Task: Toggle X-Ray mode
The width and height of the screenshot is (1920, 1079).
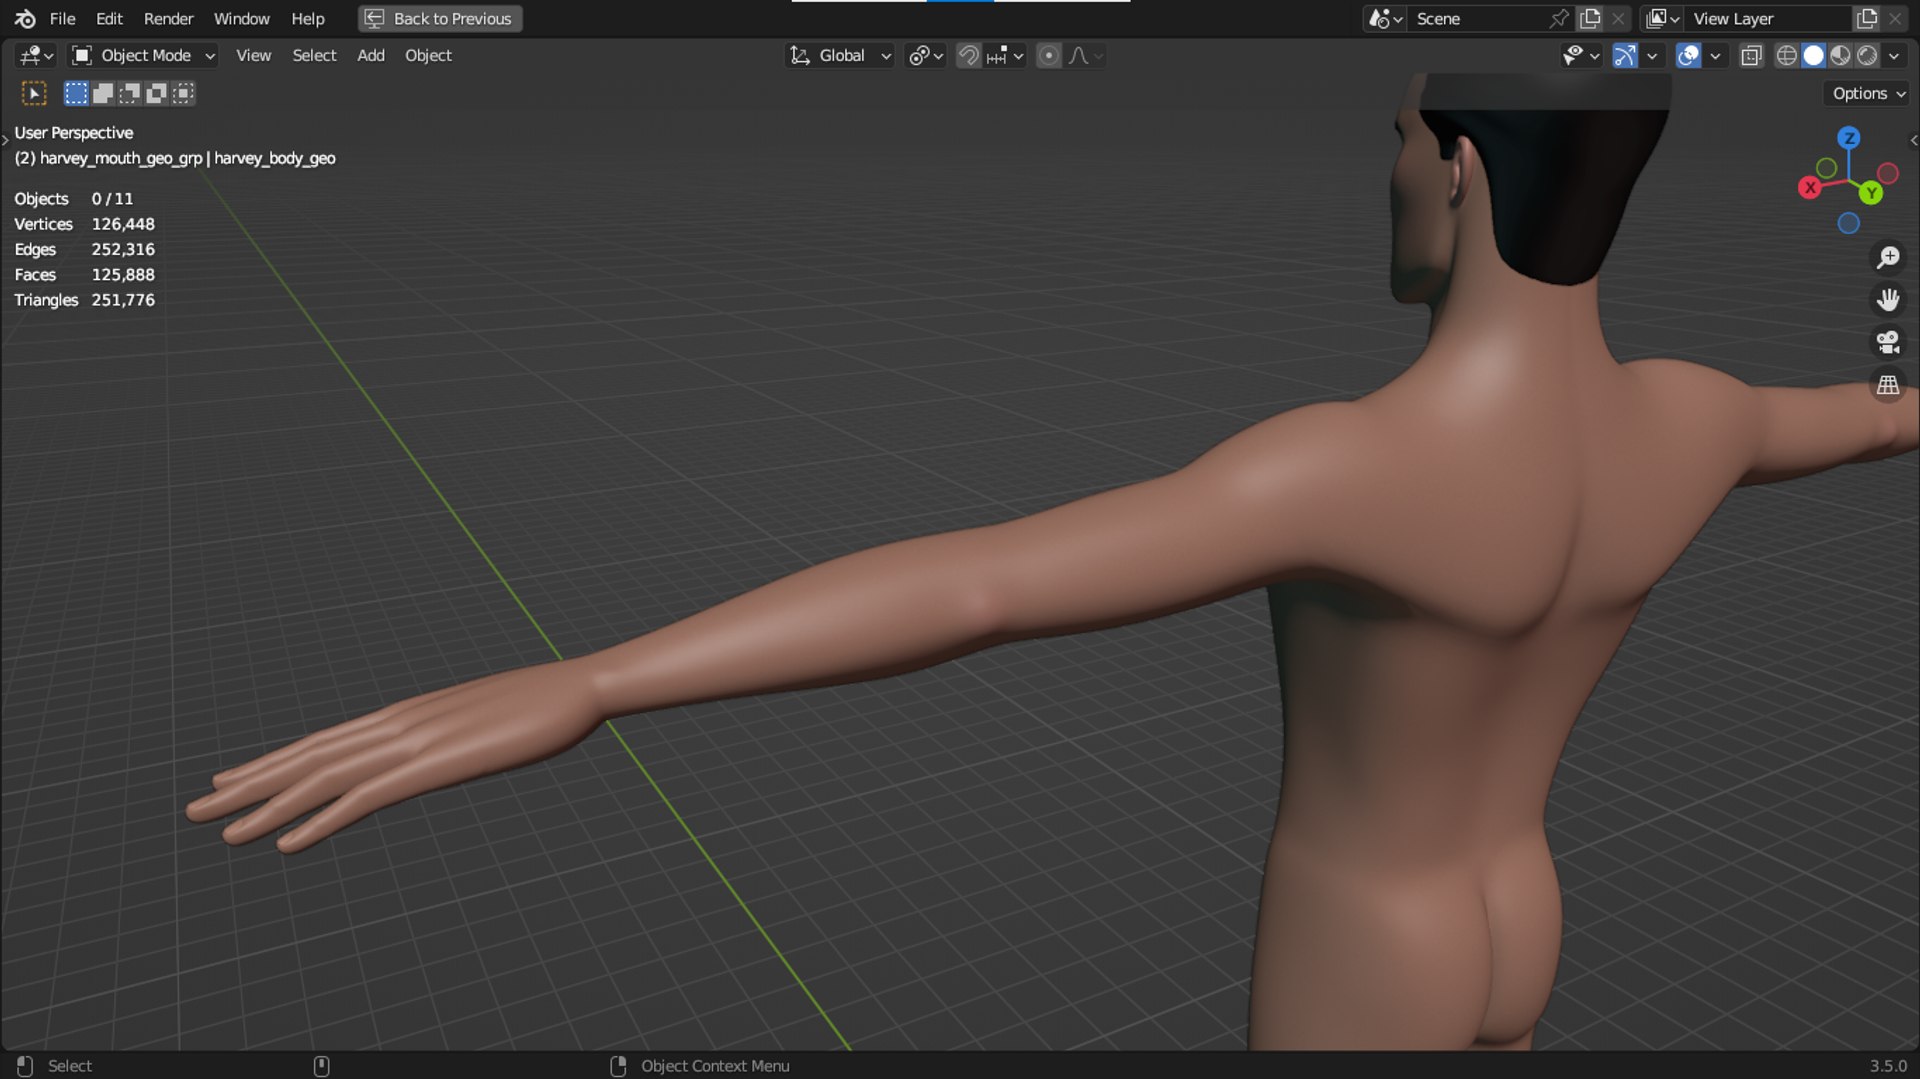Action: [1751, 55]
